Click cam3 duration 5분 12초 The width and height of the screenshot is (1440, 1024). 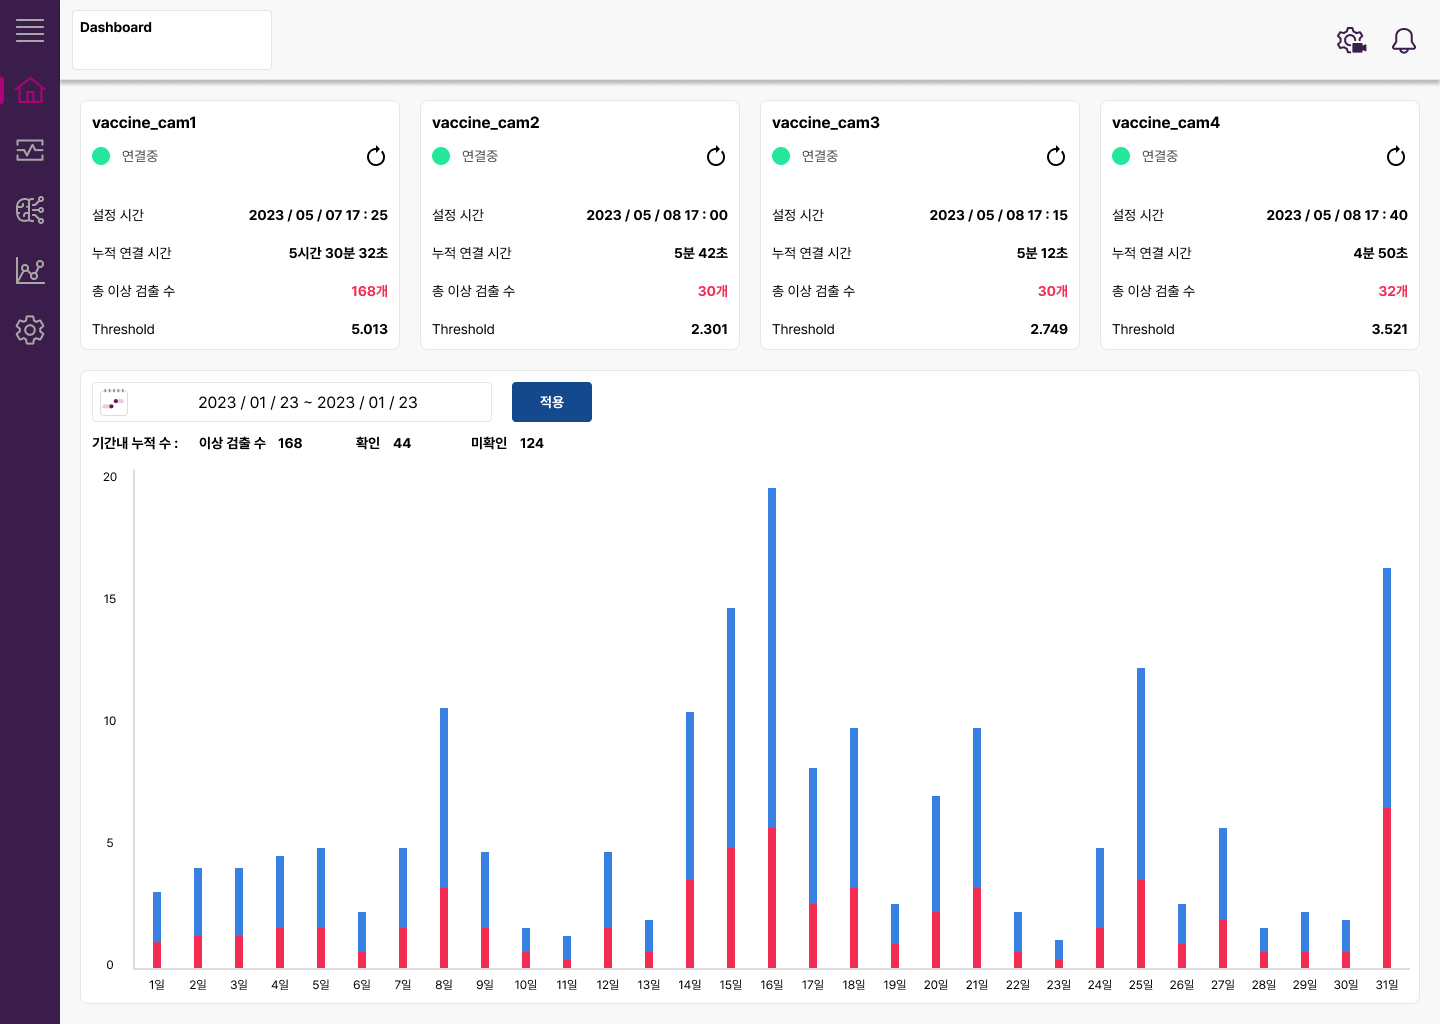click(x=1041, y=253)
